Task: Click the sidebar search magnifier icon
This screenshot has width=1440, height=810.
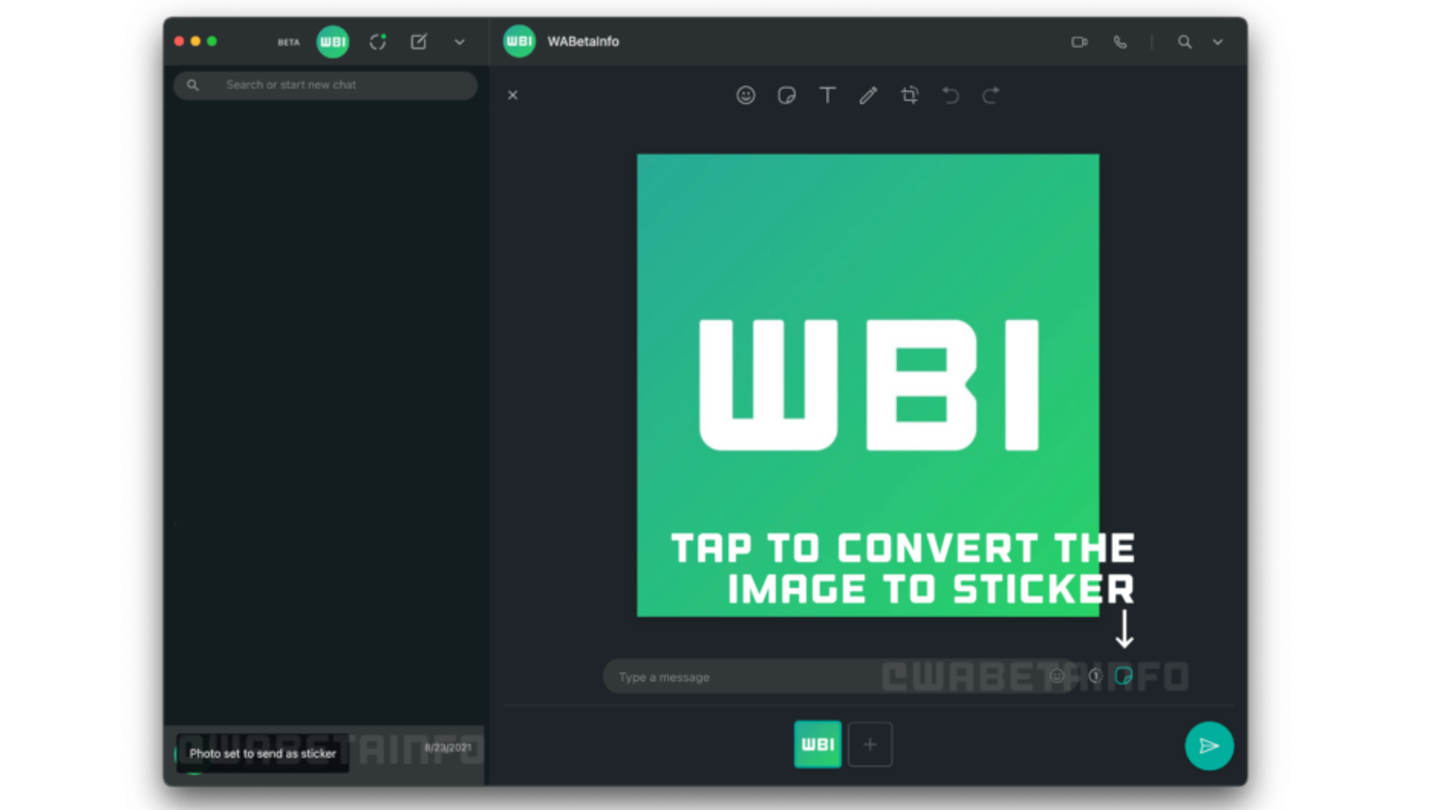Action: 193,85
